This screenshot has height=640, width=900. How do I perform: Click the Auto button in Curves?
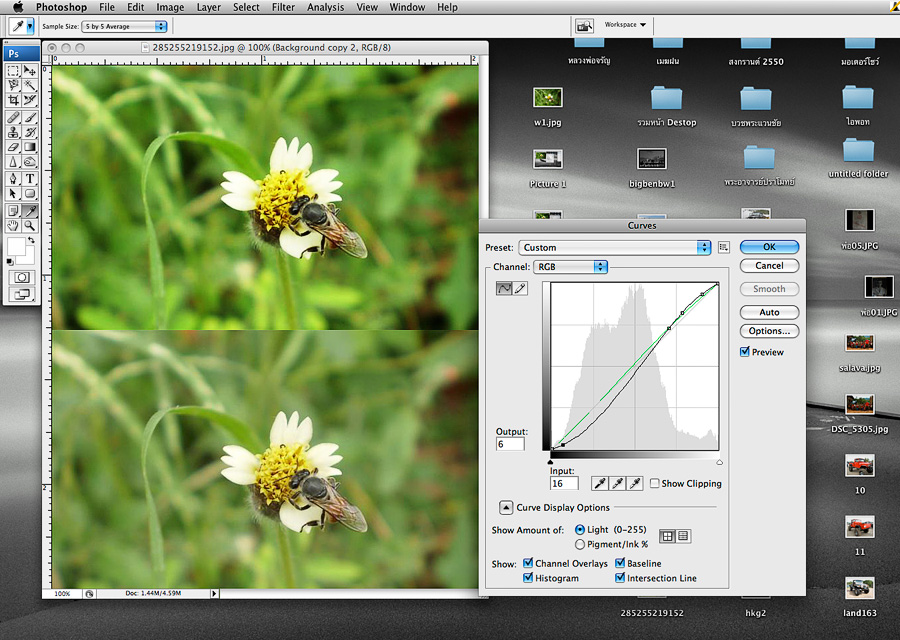(769, 312)
